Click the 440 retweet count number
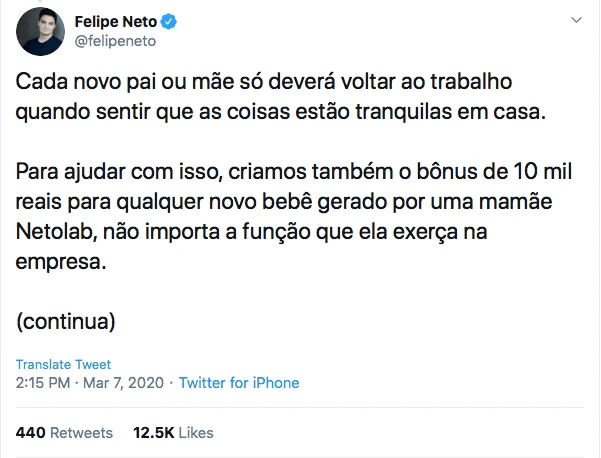Screen dimensions: 601x458 point(32,434)
